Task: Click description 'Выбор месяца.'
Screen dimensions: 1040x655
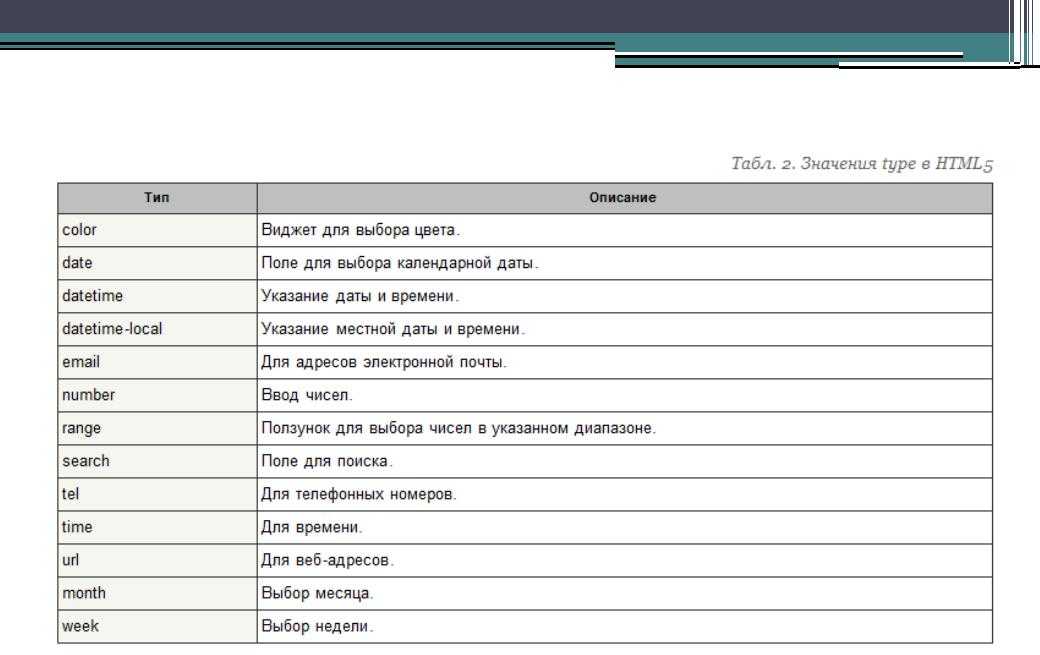Action: click(318, 593)
